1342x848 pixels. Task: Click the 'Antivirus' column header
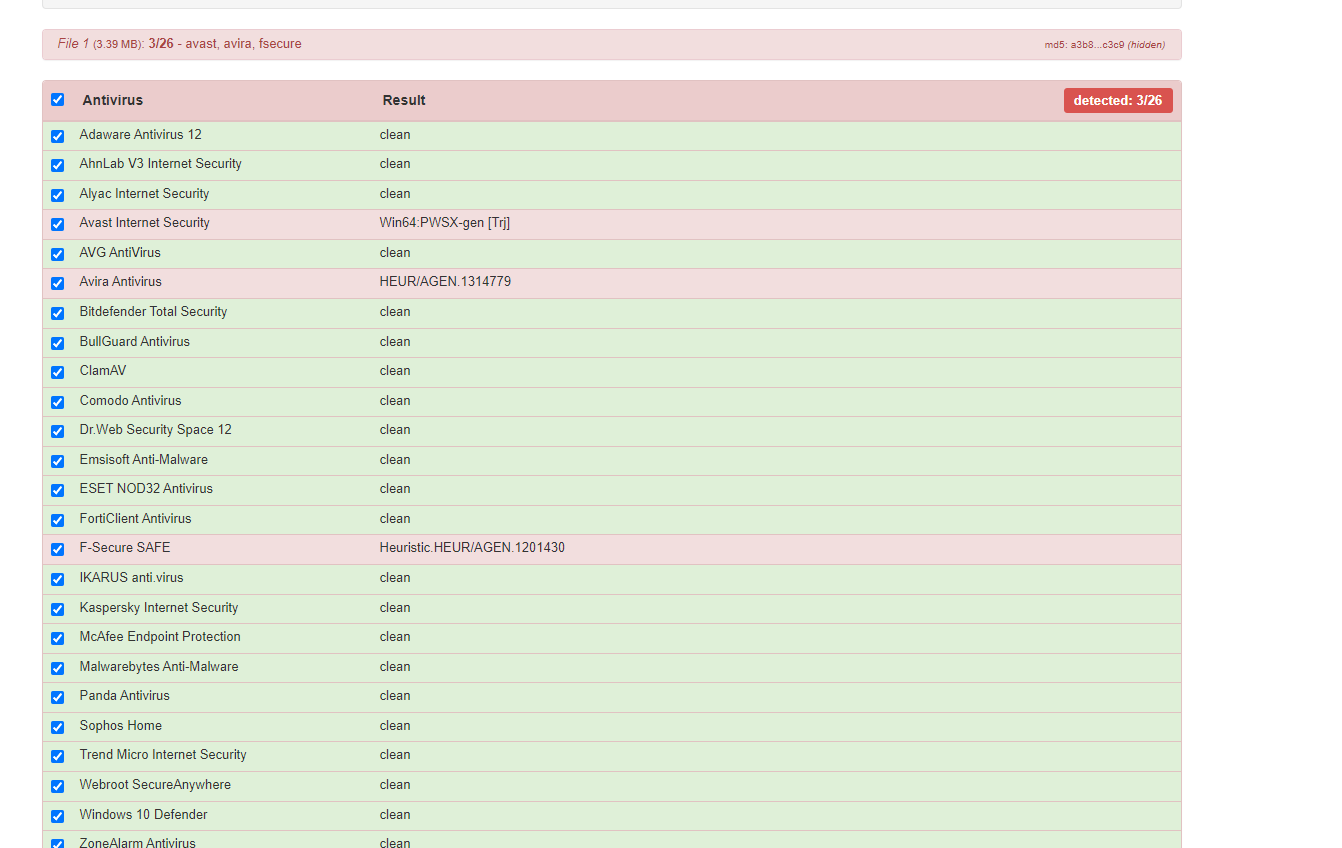113,100
